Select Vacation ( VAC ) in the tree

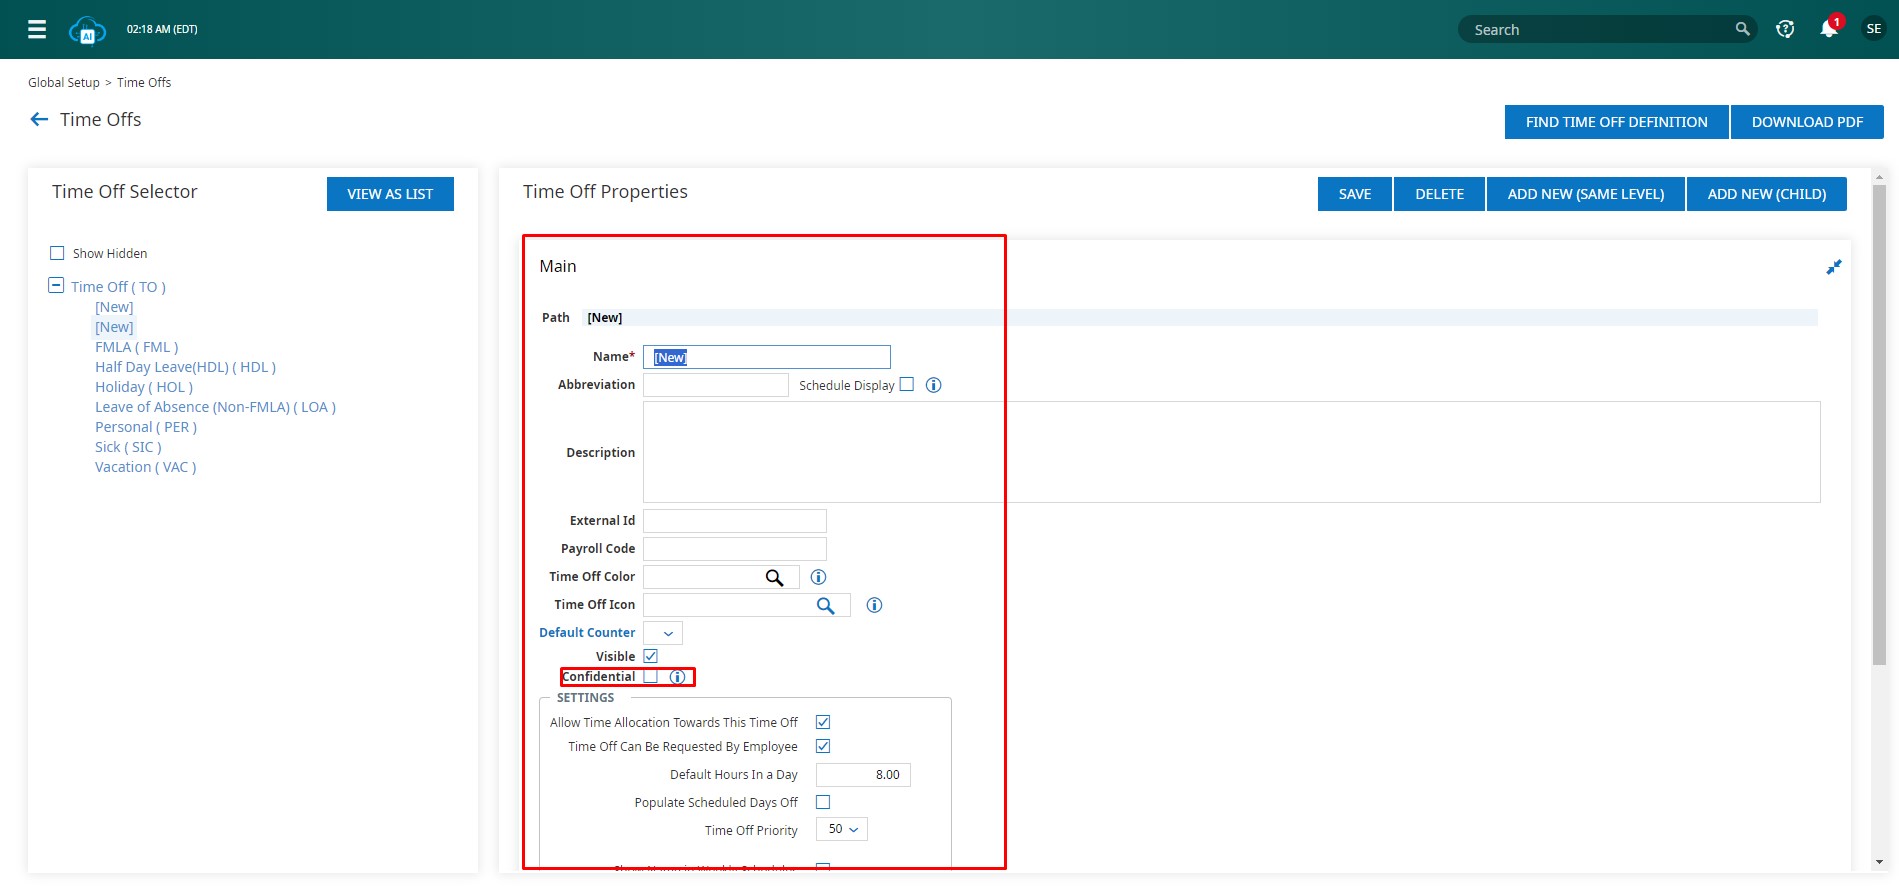pos(145,467)
